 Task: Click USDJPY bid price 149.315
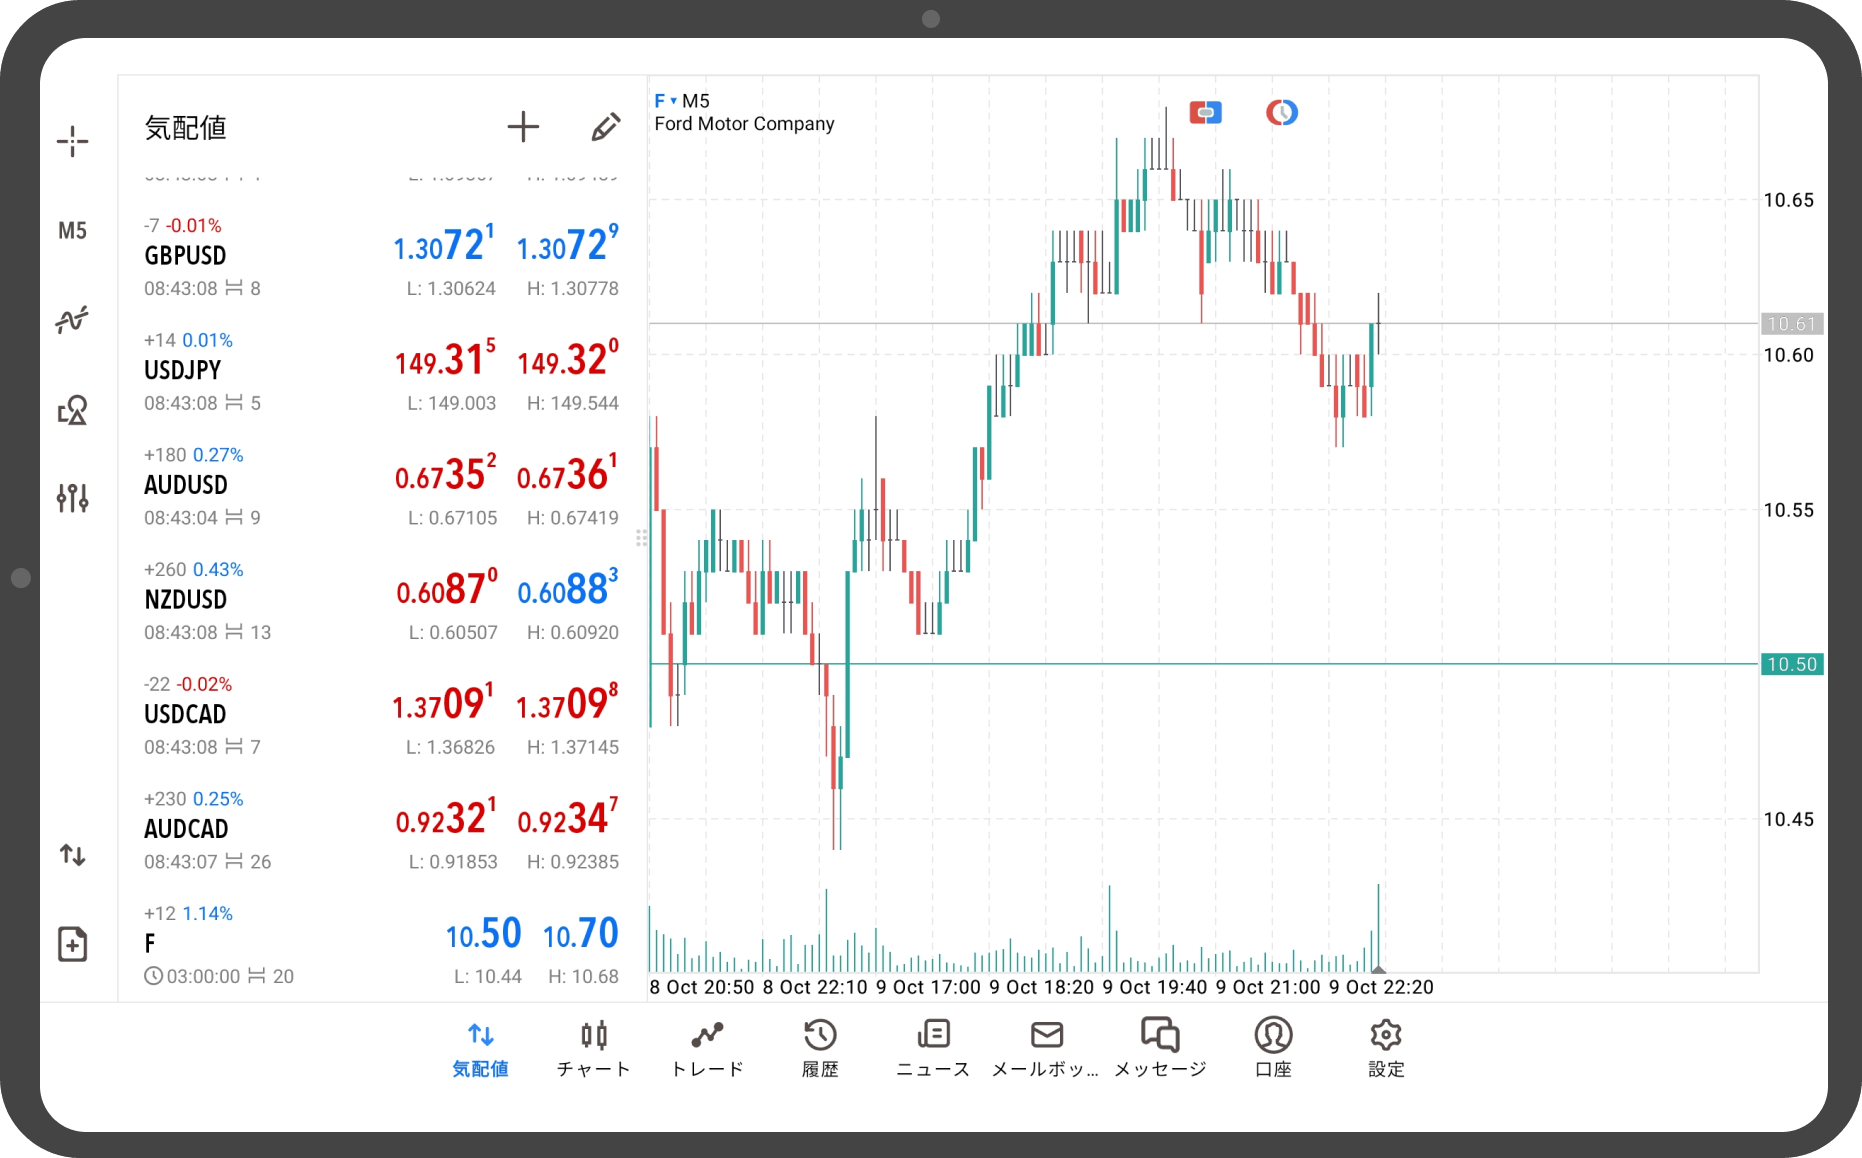point(444,359)
